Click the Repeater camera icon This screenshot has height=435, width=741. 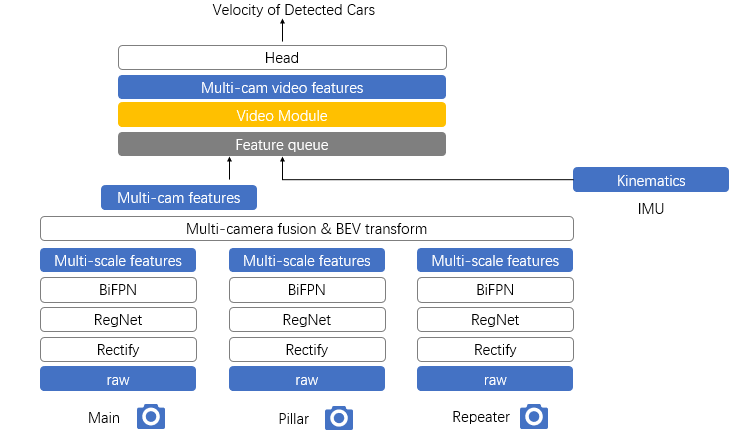point(534,416)
